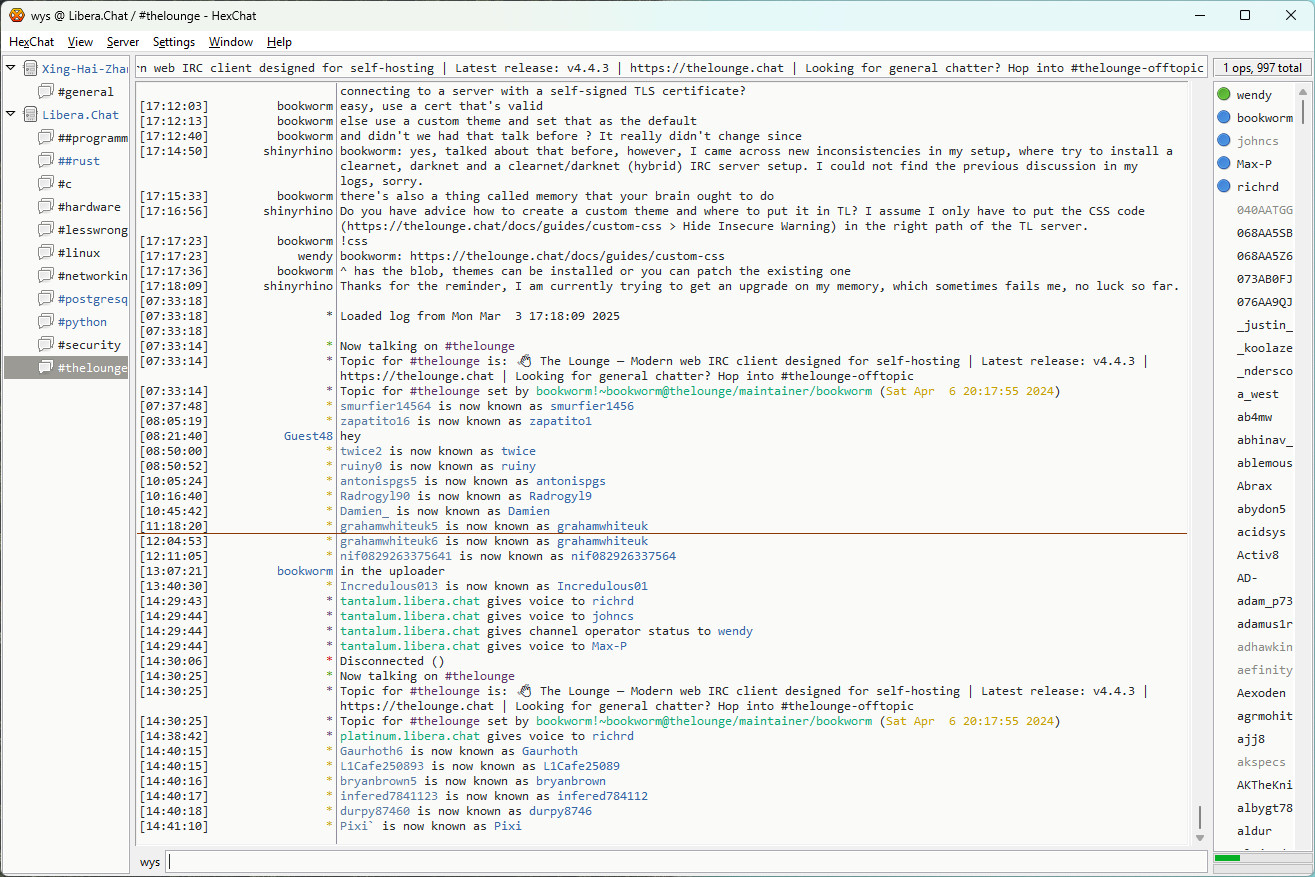
Task: Click the ##rust channel icon
Action: 46,161
